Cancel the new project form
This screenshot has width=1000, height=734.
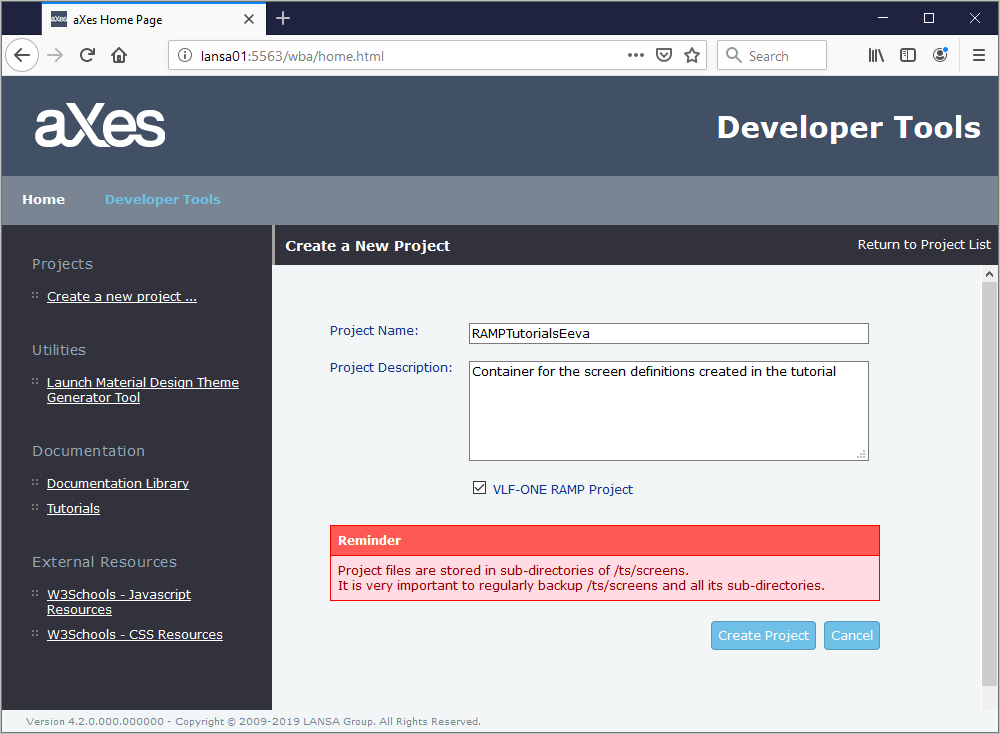tap(851, 635)
